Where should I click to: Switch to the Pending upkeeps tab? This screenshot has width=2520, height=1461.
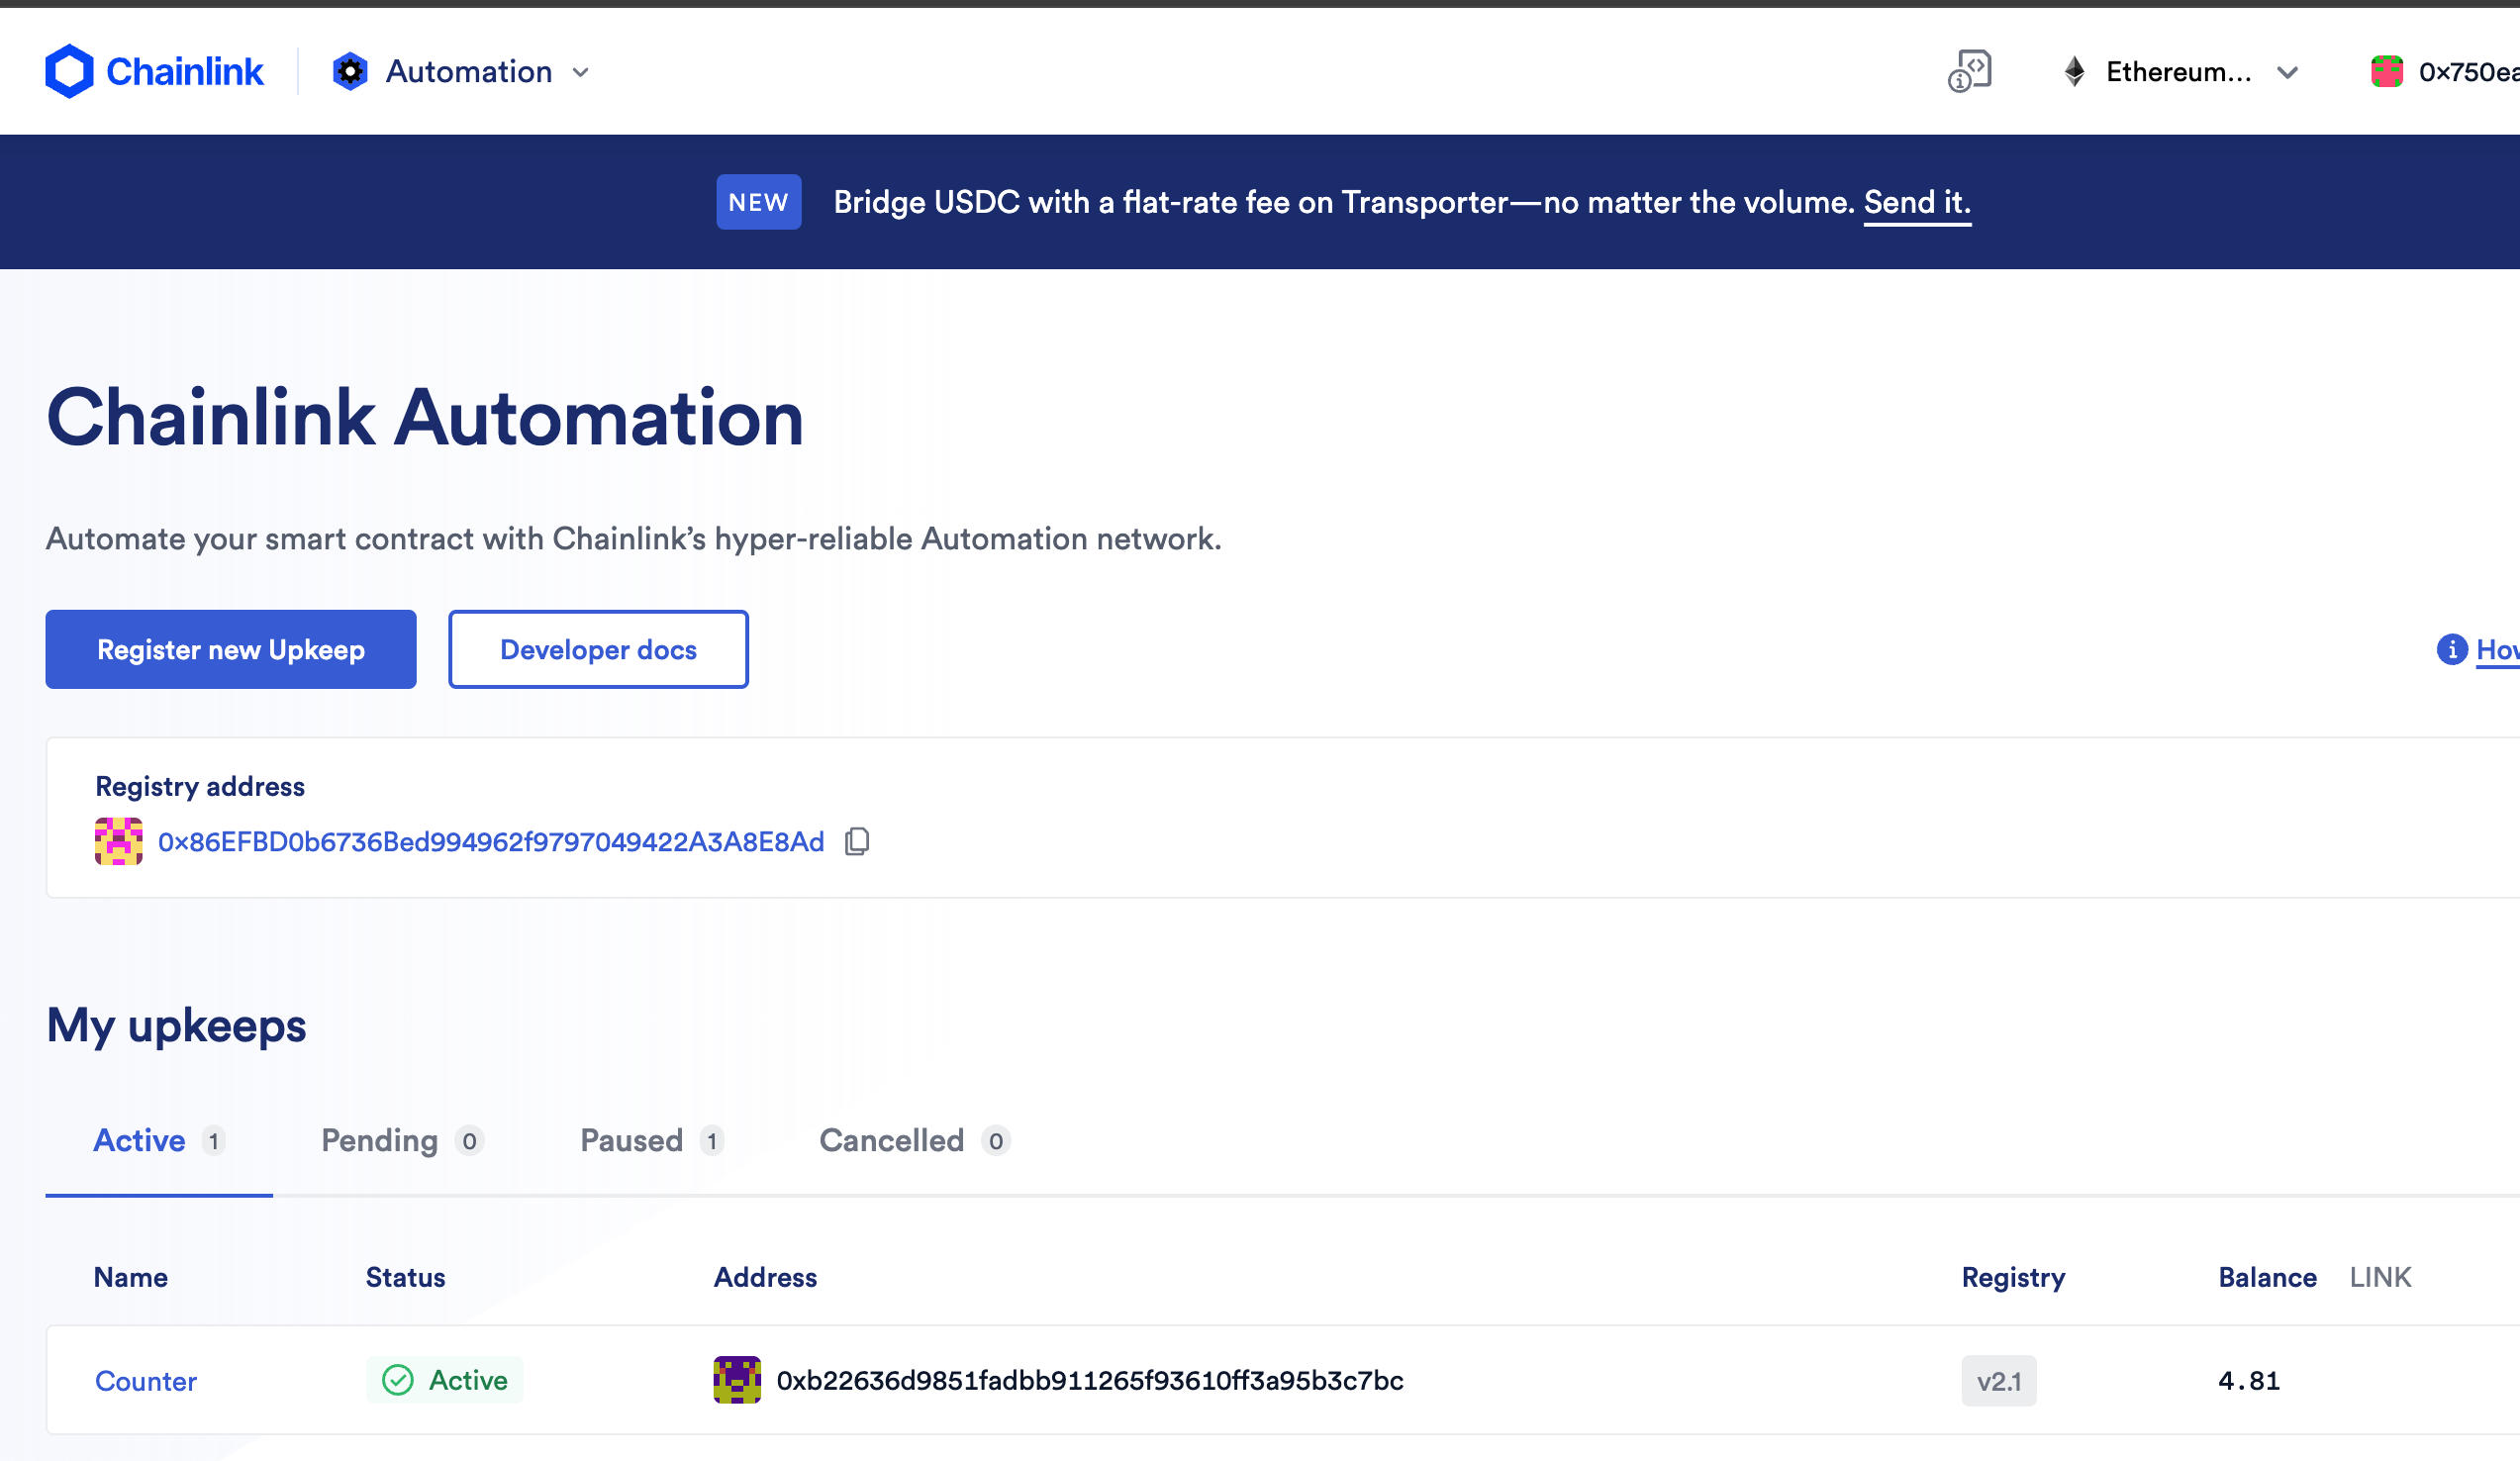tap(402, 1140)
